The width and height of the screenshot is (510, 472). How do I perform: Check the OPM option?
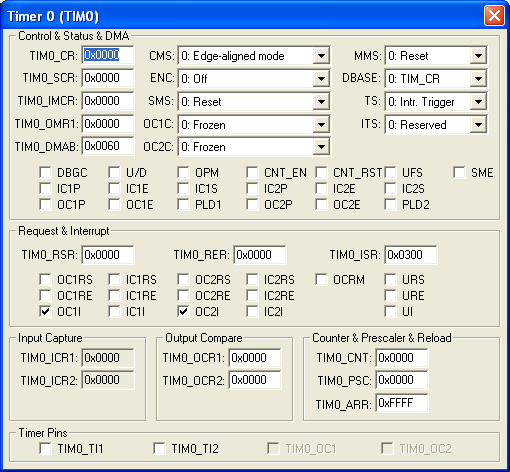pyautogui.click(x=183, y=173)
